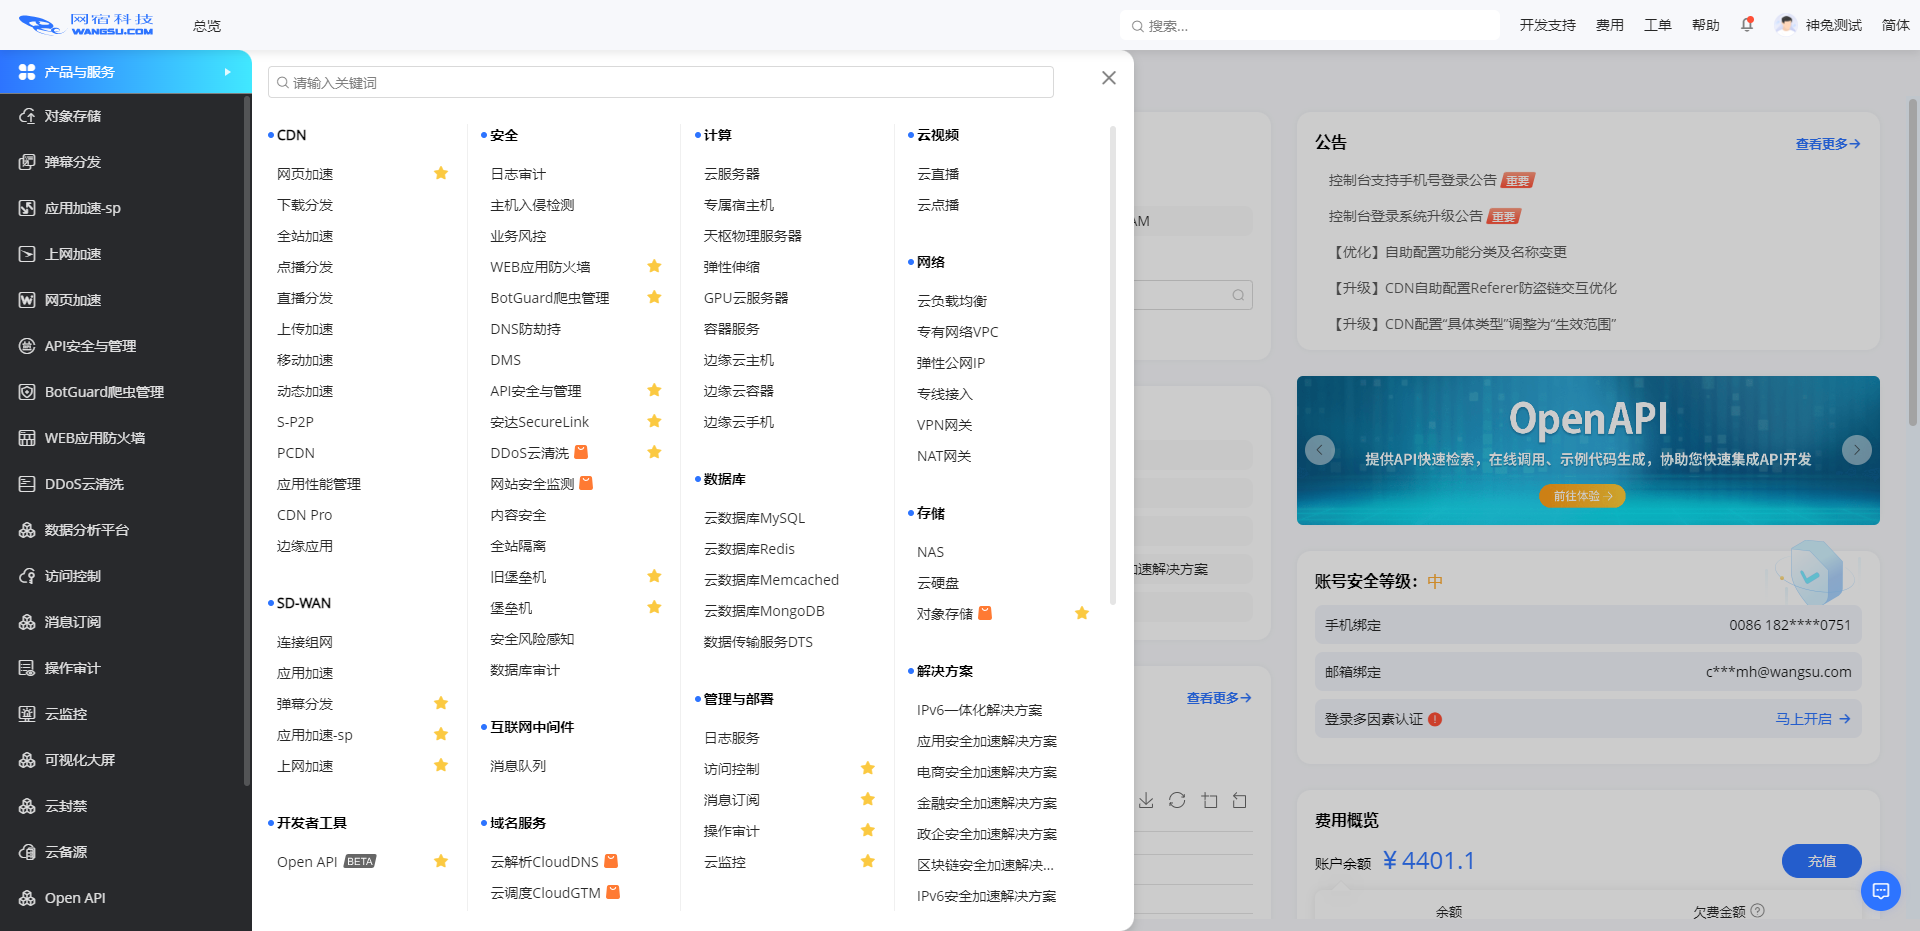The height and width of the screenshot is (931, 1920).
Task: Open Open API sidebar icon
Action: point(27,898)
